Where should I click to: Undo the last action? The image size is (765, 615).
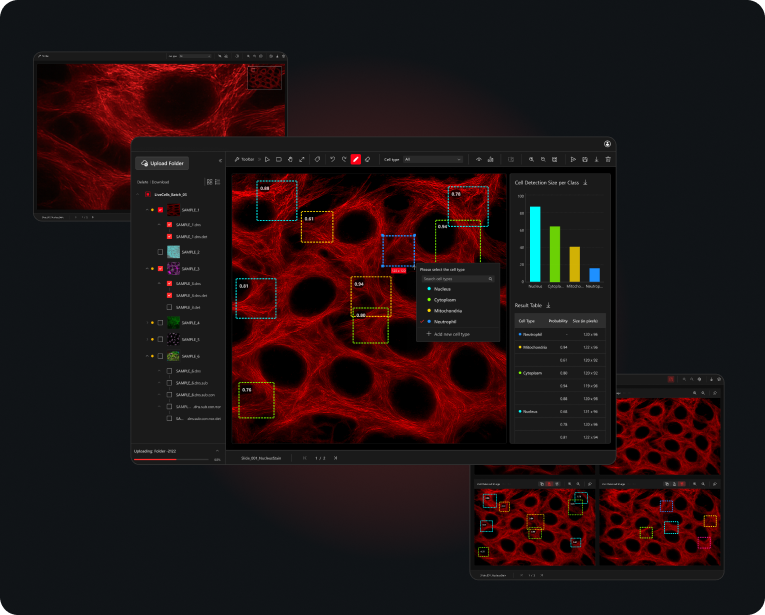point(333,159)
